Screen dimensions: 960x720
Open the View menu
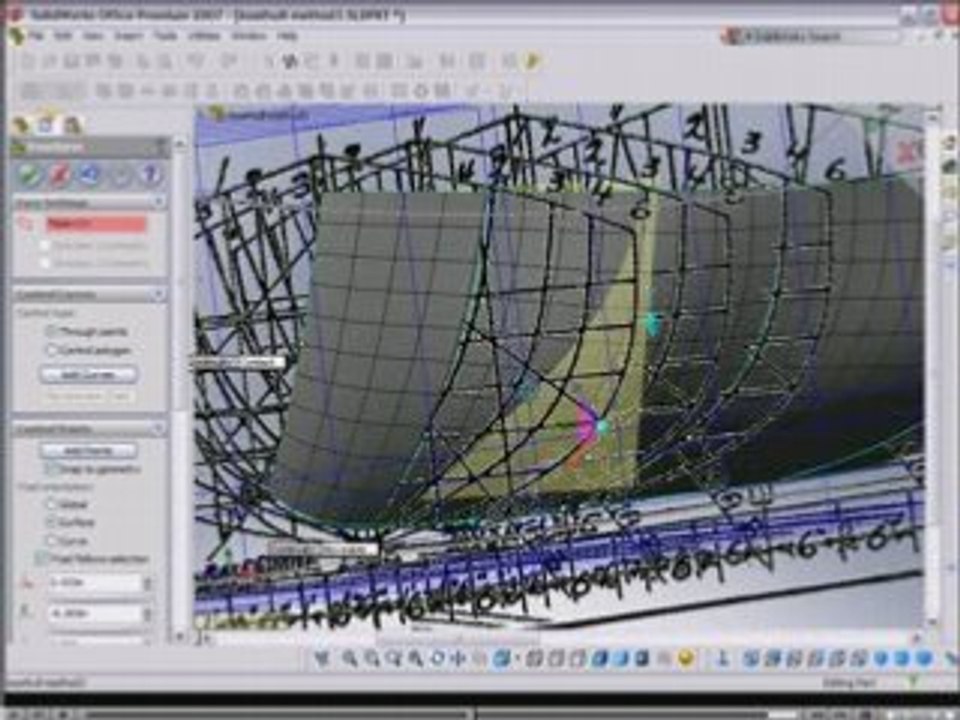click(93, 36)
